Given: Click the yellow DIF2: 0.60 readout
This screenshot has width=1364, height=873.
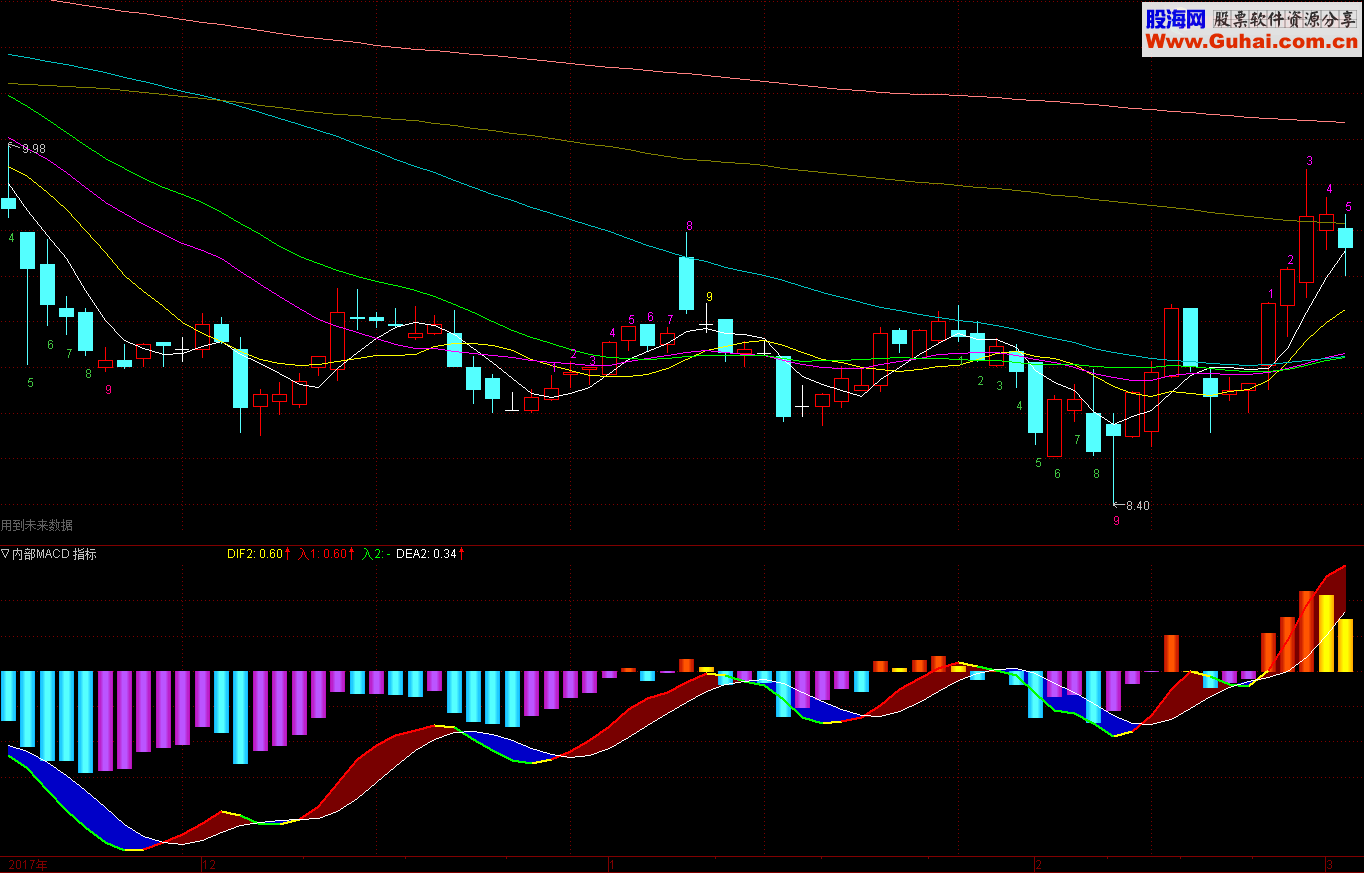Looking at the screenshot, I should click(254, 554).
